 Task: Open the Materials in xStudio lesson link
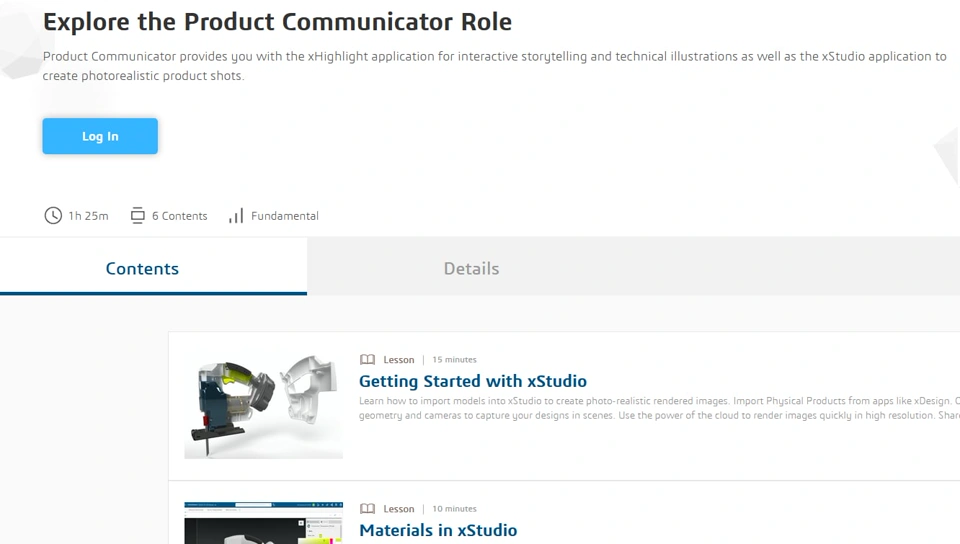[x=438, y=530]
